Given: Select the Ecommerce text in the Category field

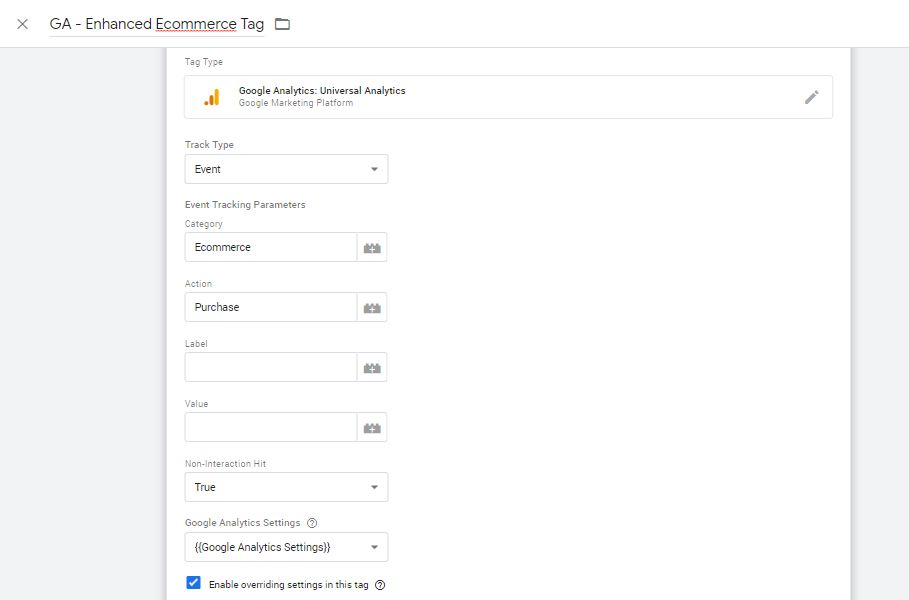Looking at the screenshot, I should point(224,247).
